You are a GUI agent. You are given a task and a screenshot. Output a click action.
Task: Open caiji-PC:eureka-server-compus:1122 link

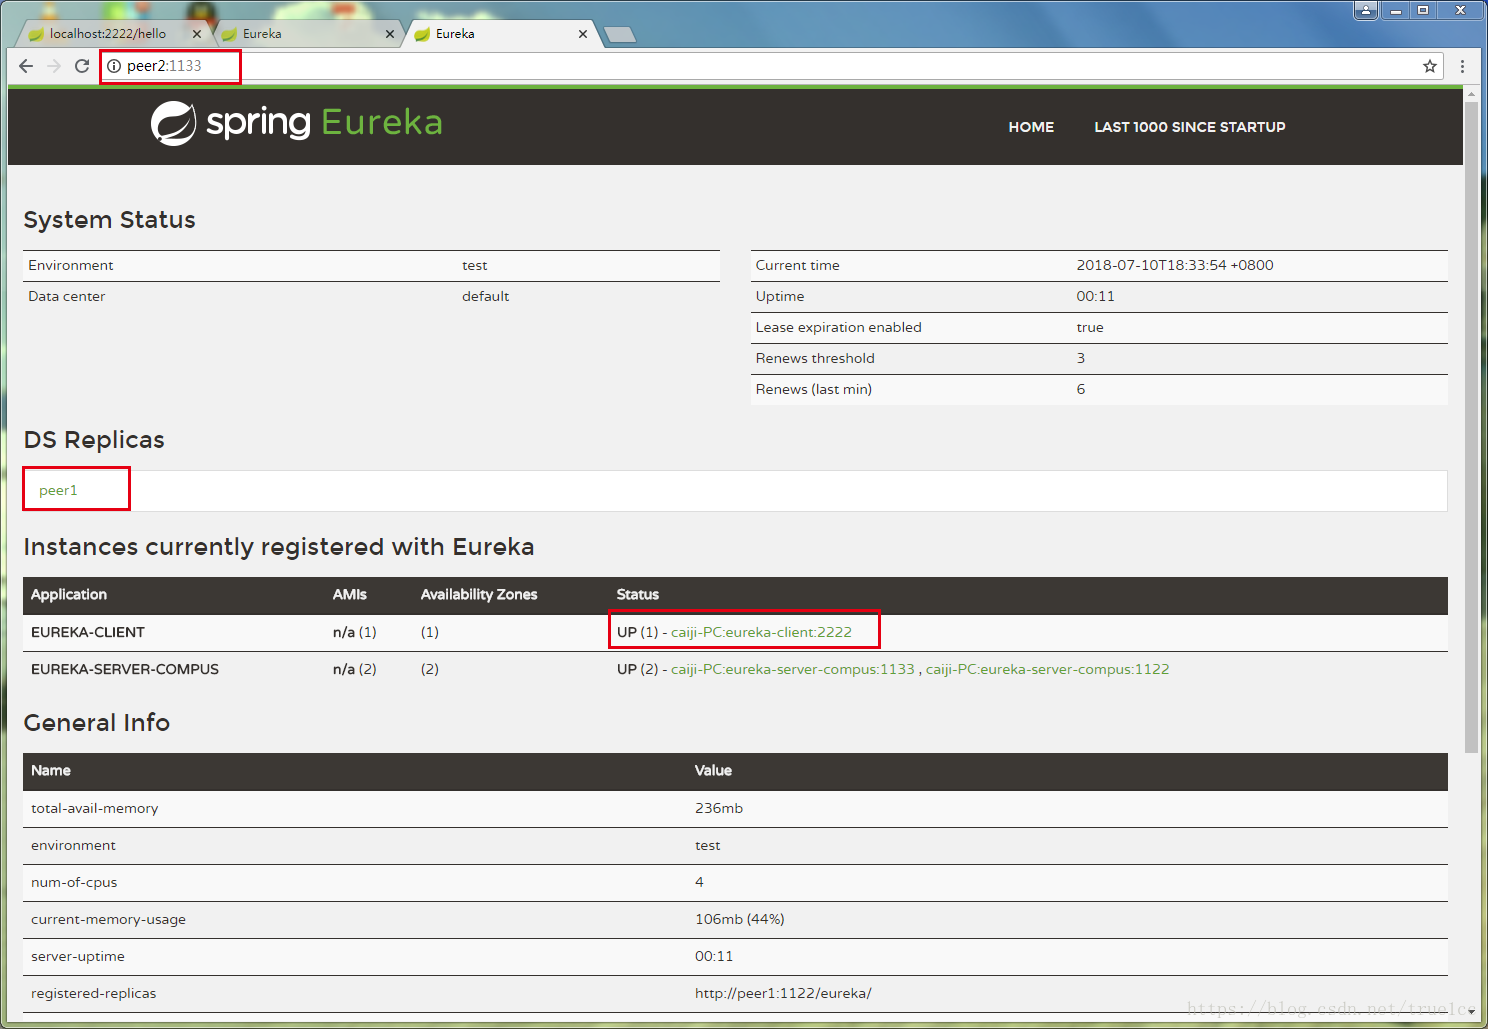[1047, 669]
